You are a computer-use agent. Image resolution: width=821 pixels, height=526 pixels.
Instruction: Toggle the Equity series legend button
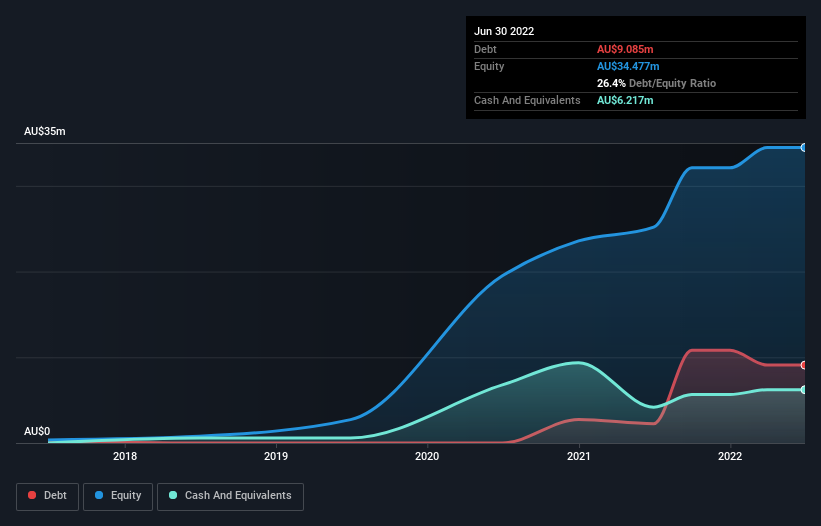(x=118, y=496)
